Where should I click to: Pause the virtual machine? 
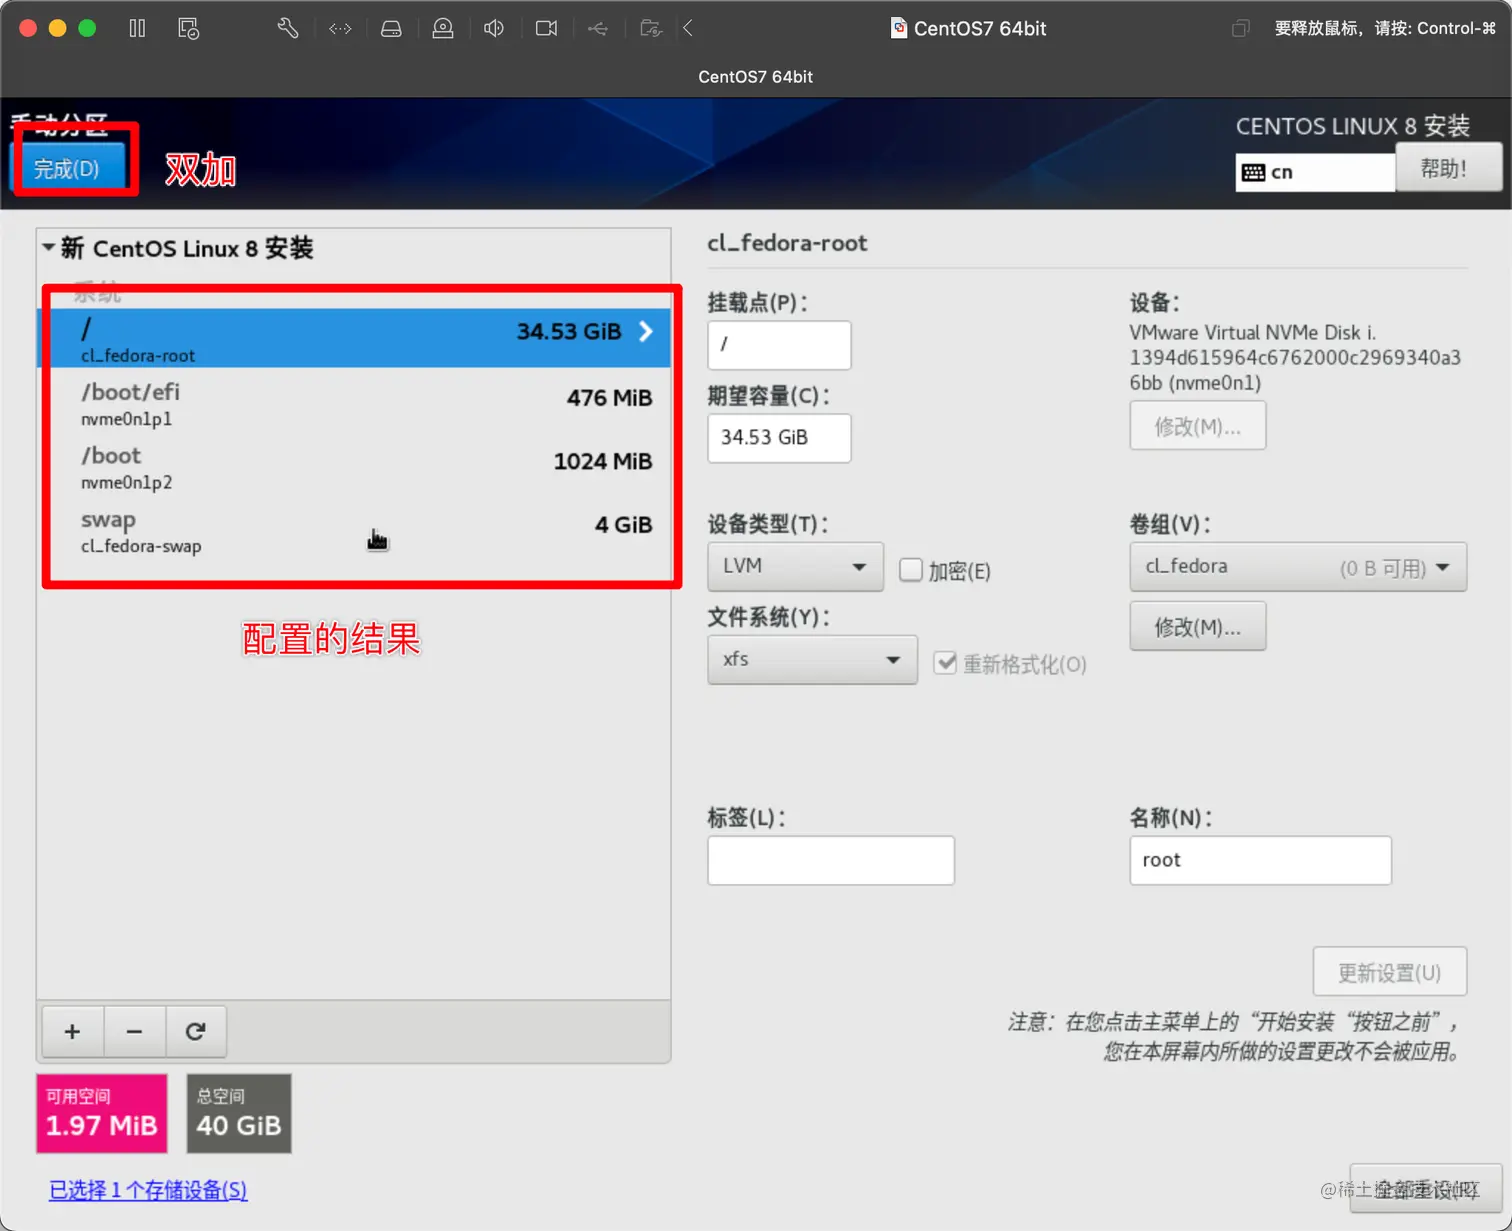[137, 28]
